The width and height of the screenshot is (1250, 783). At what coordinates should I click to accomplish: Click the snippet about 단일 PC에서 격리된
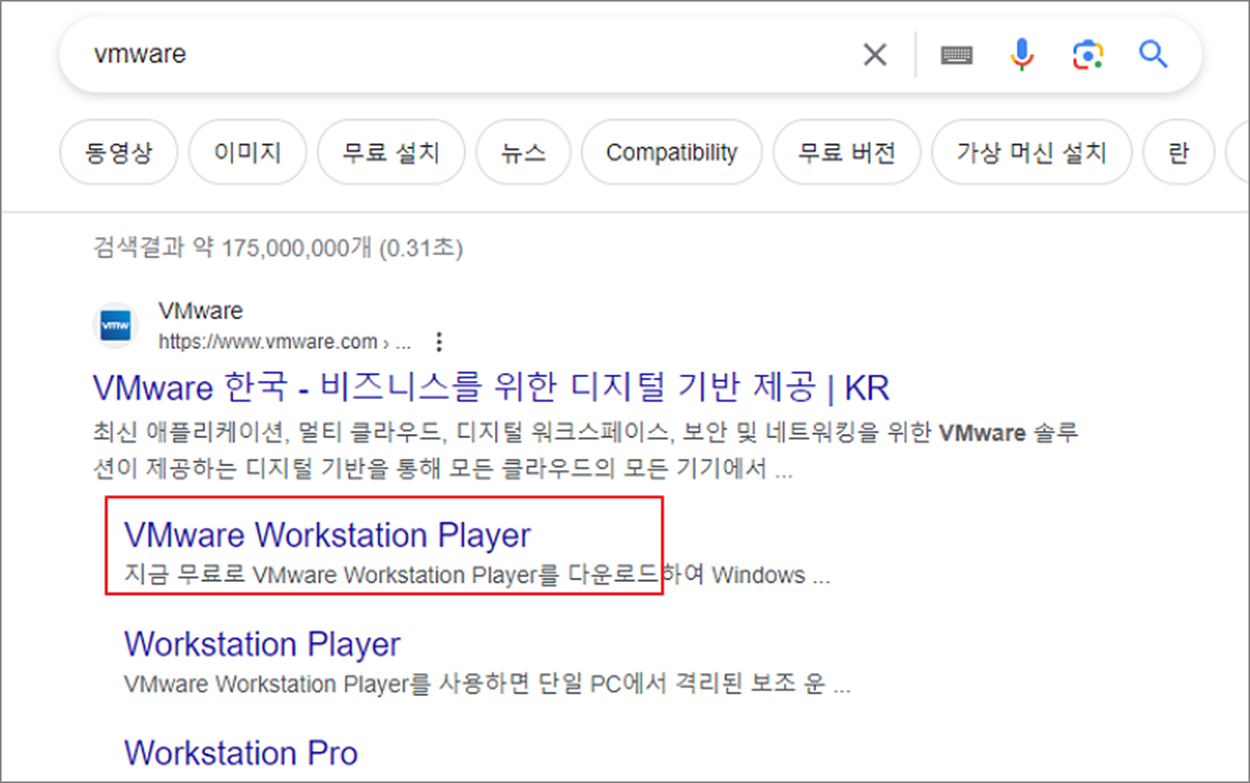tap(487, 685)
